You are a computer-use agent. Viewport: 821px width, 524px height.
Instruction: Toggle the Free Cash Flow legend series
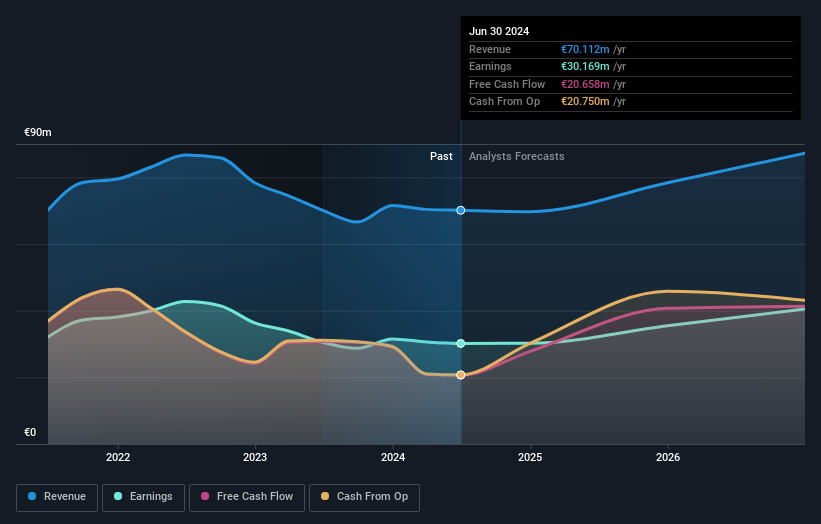pyautogui.click(x=247, y=497)
